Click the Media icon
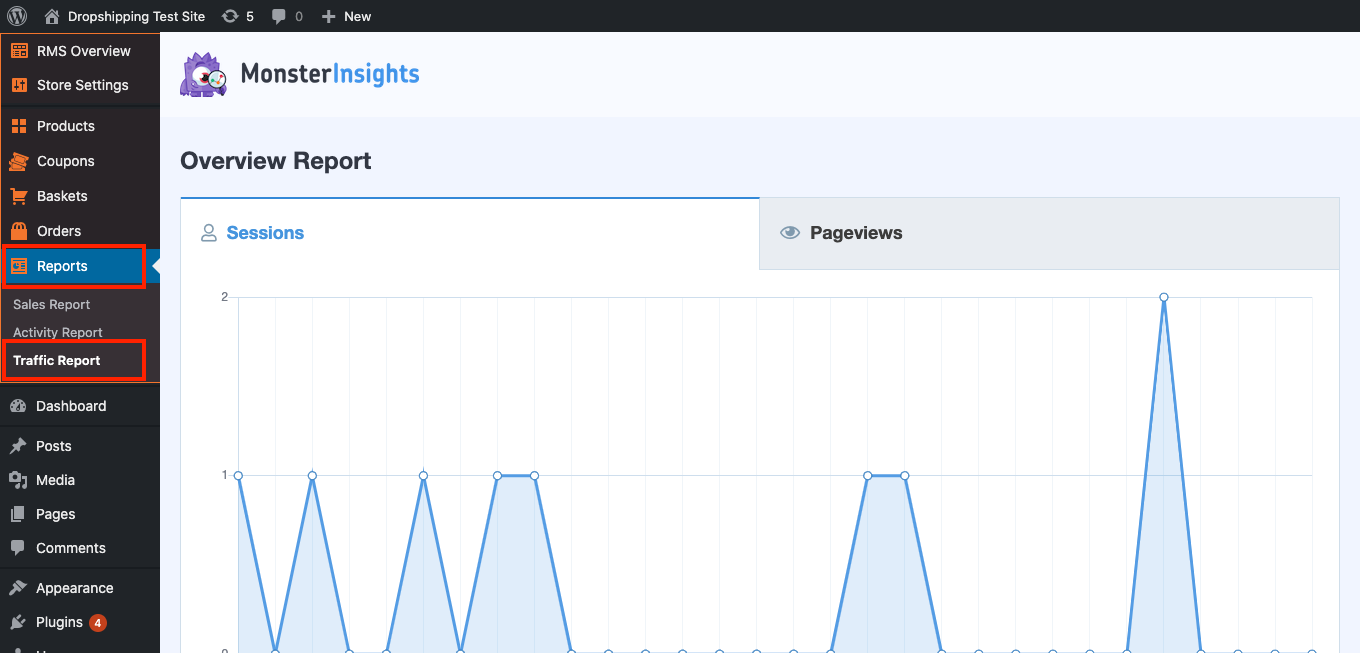 pos(18,480)
